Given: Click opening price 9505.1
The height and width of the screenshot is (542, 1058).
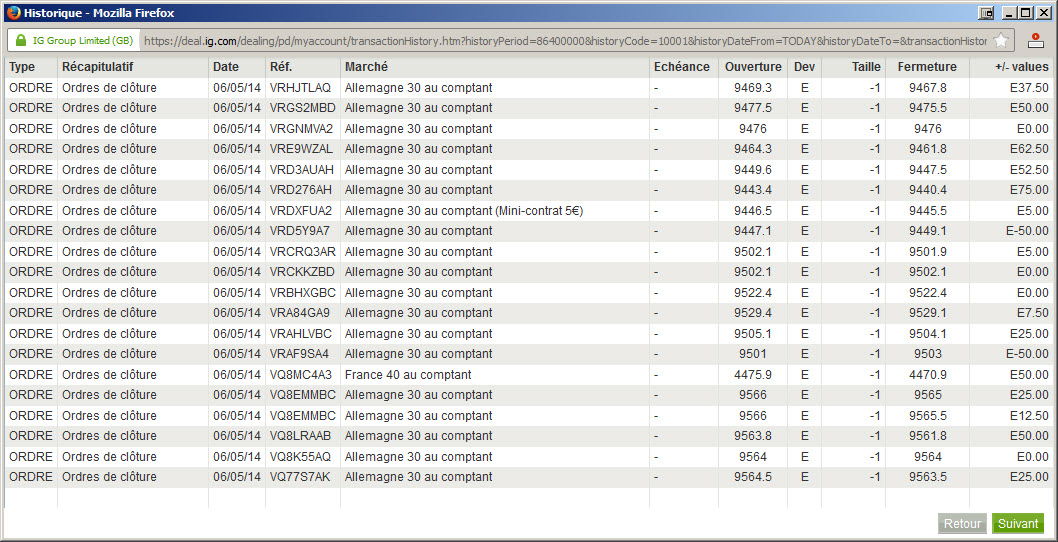Looking at the screenshot, I should 752,333.
